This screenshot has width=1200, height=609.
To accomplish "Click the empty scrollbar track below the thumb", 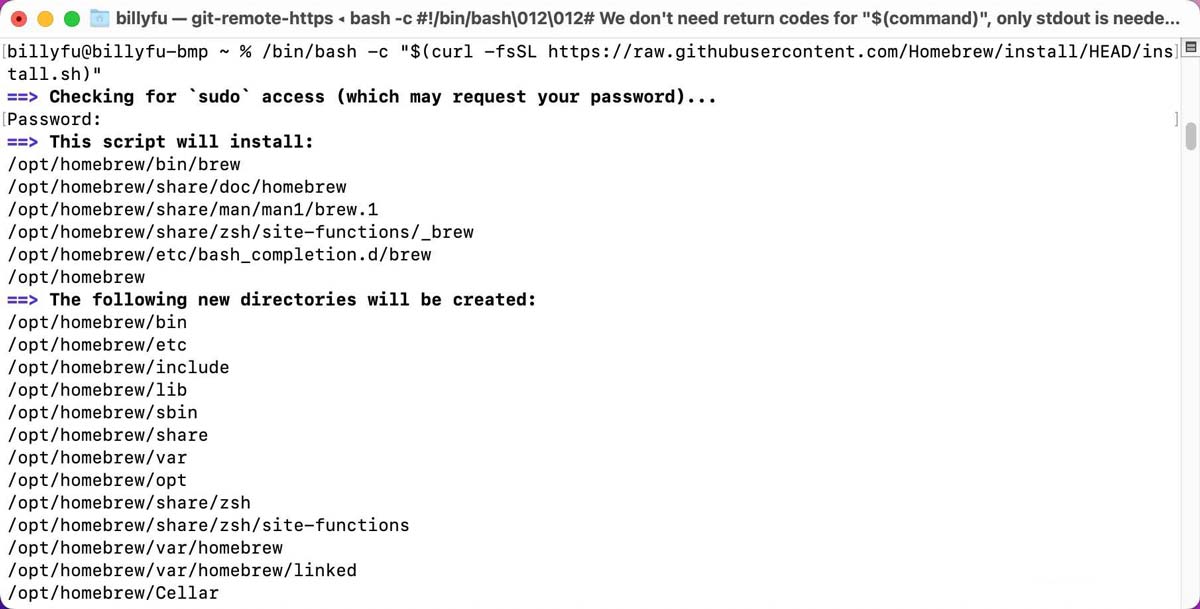I will [x=1190, y=380].
